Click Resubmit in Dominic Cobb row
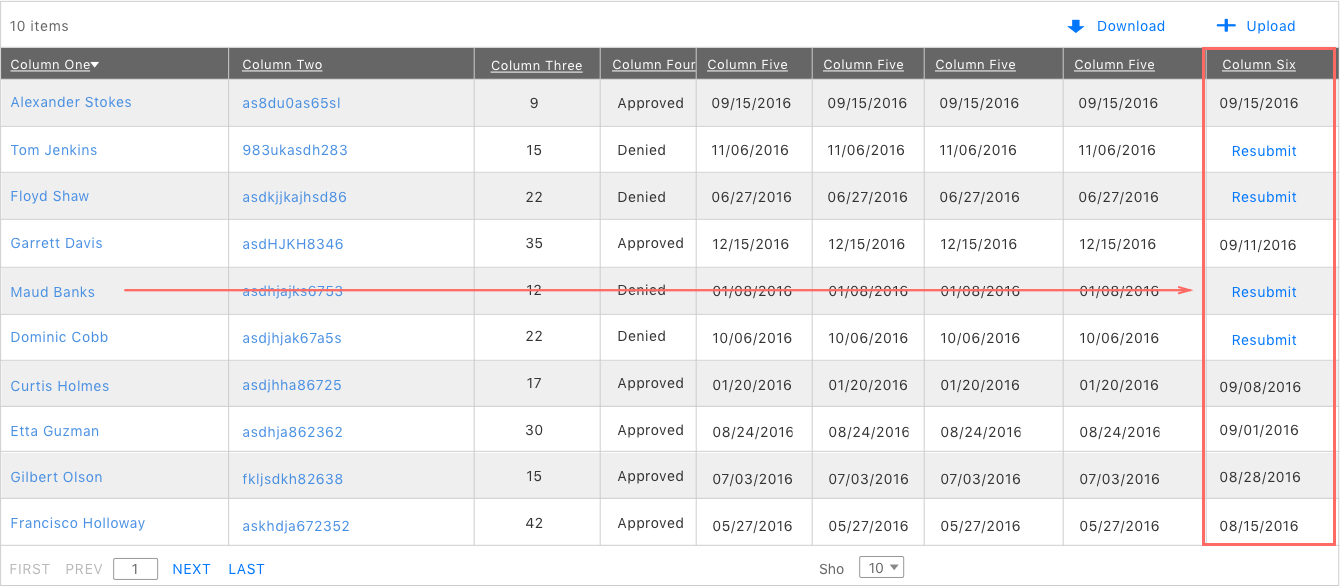1340x586 pixels. pyautogui.click(x=1264, y=340)
